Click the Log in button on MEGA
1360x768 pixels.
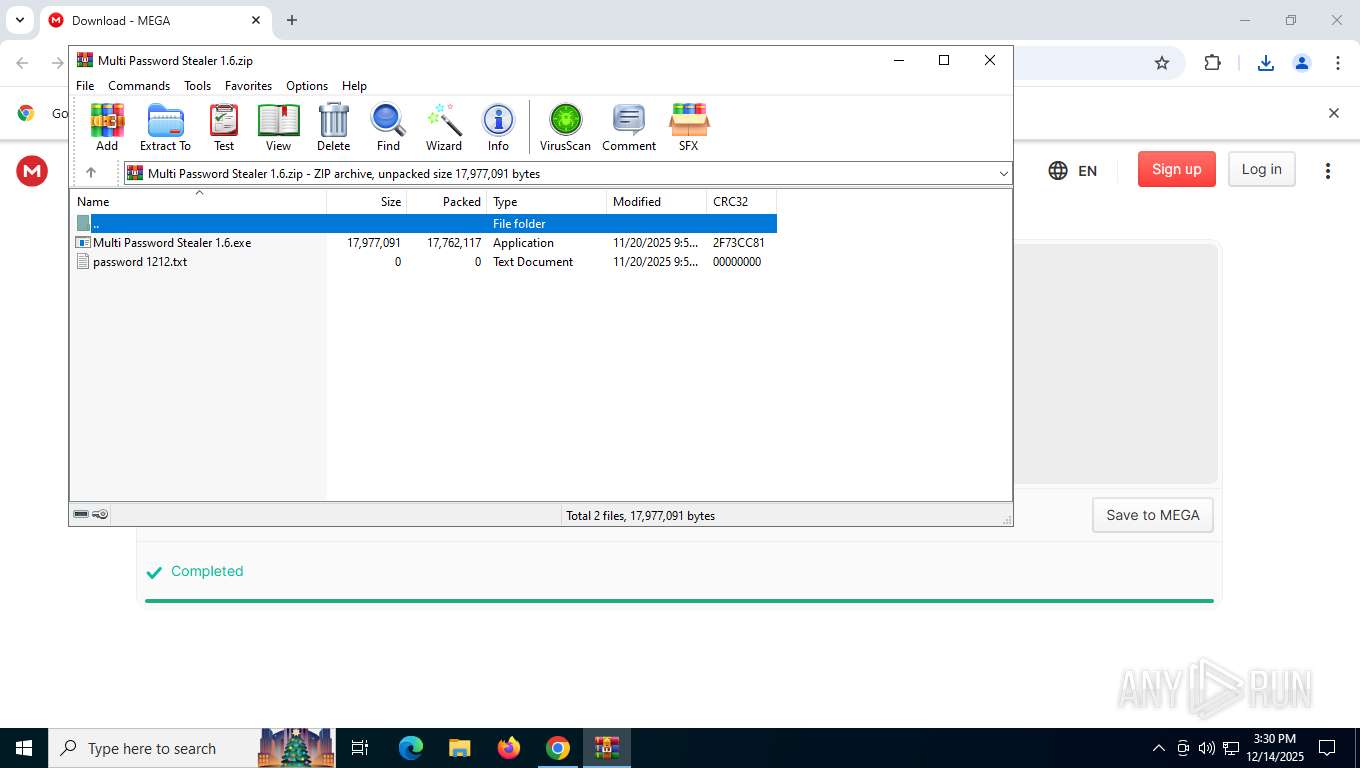tap(1262, 169)
